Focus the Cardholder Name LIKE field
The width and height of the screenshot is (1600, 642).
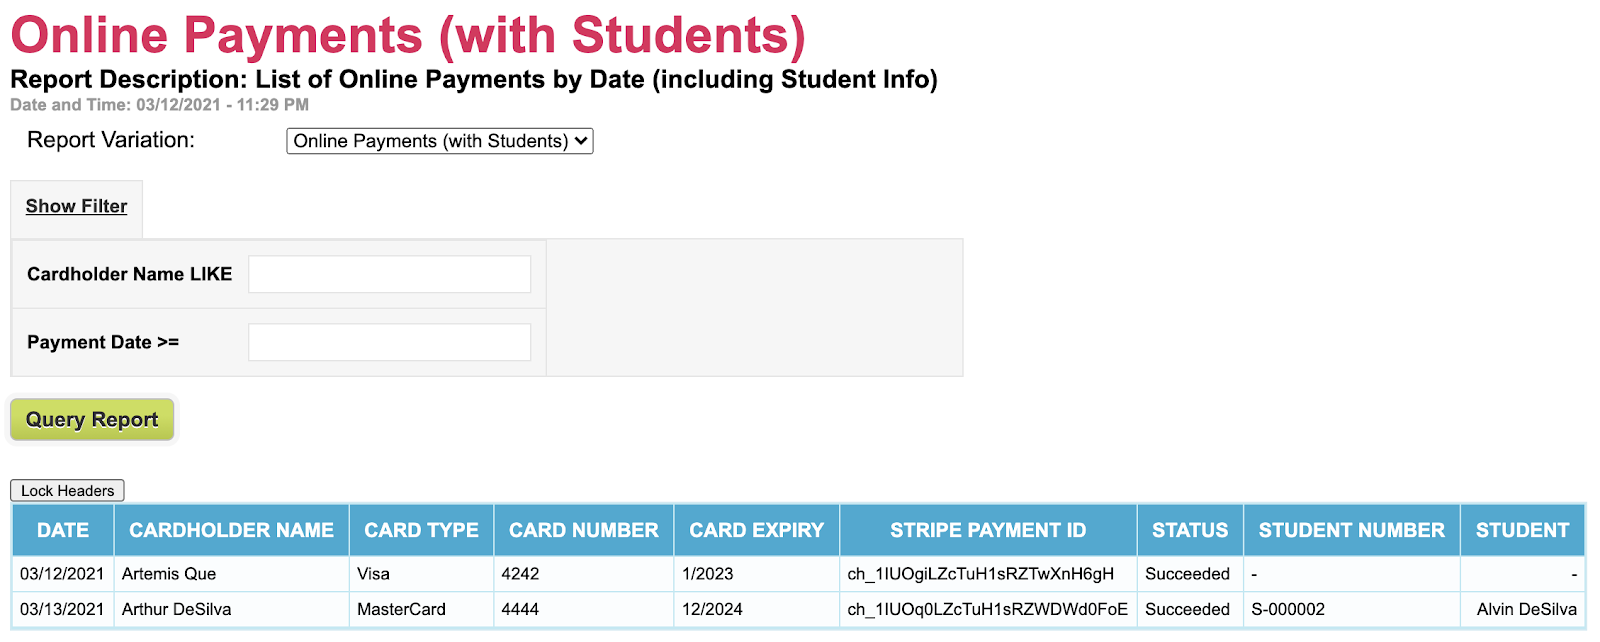[x=389, y=274]
